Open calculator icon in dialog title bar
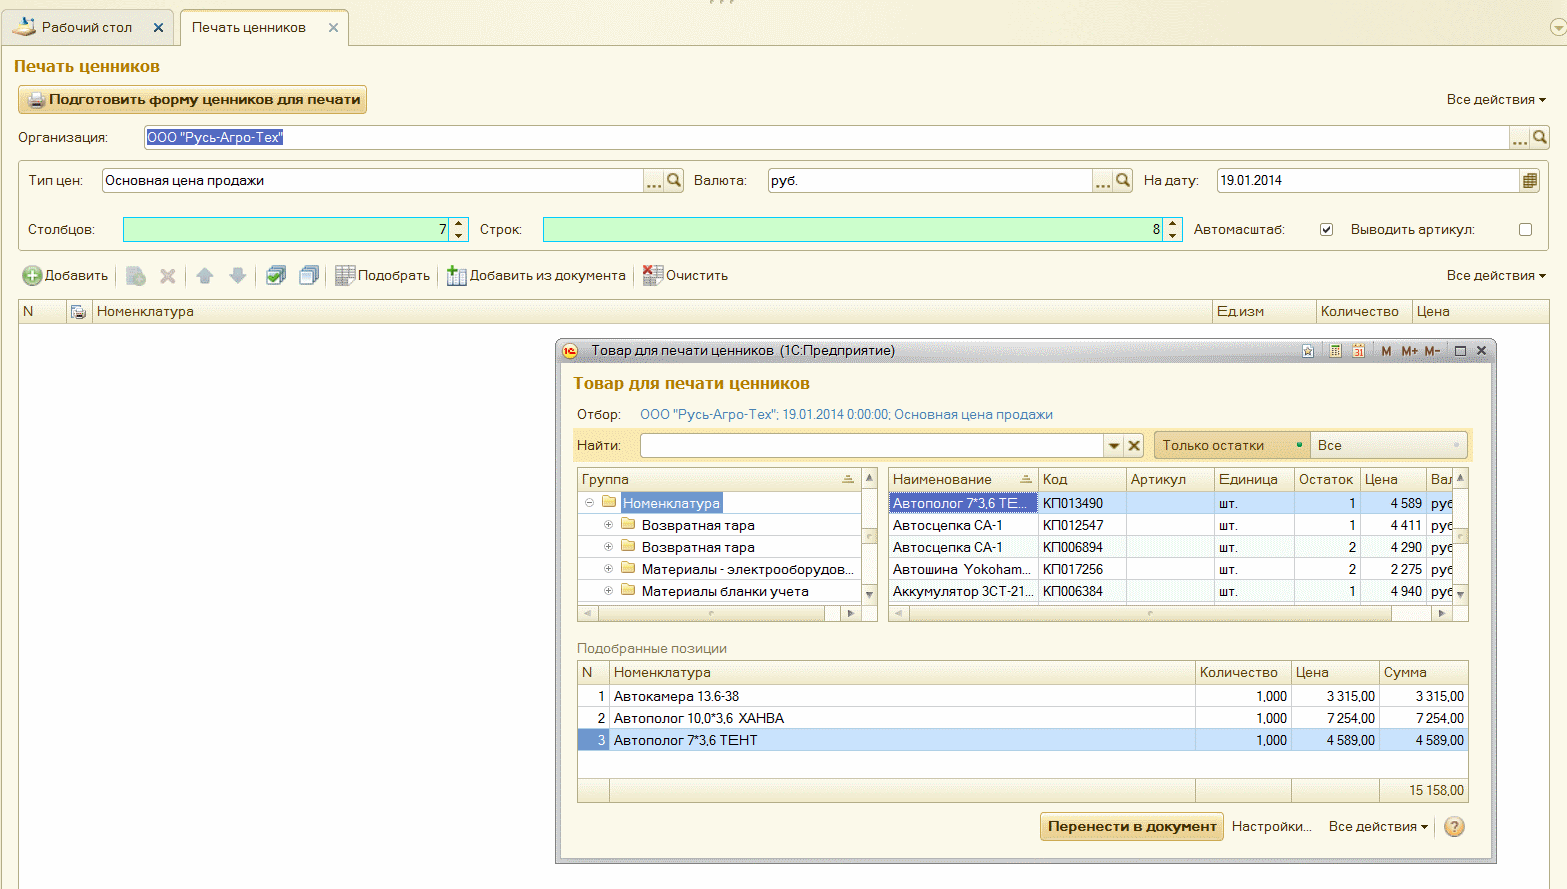Image resolution: width=1567 pixels, height=889 pixels. pos(1335,351)
